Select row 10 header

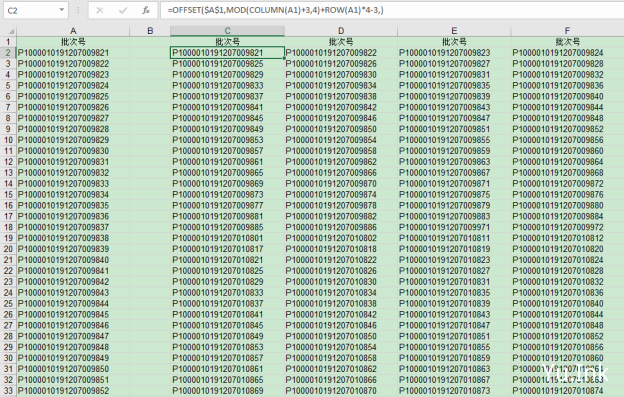pyautogui.click(x=8, y=140)
